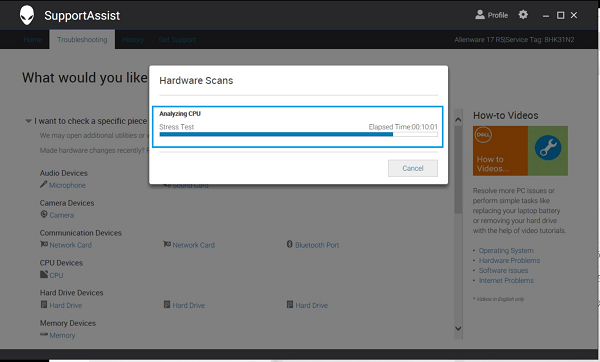Viewport: 600px width, 362px height.
Task: Click the second Network Card icon
Action: [167, 244]
